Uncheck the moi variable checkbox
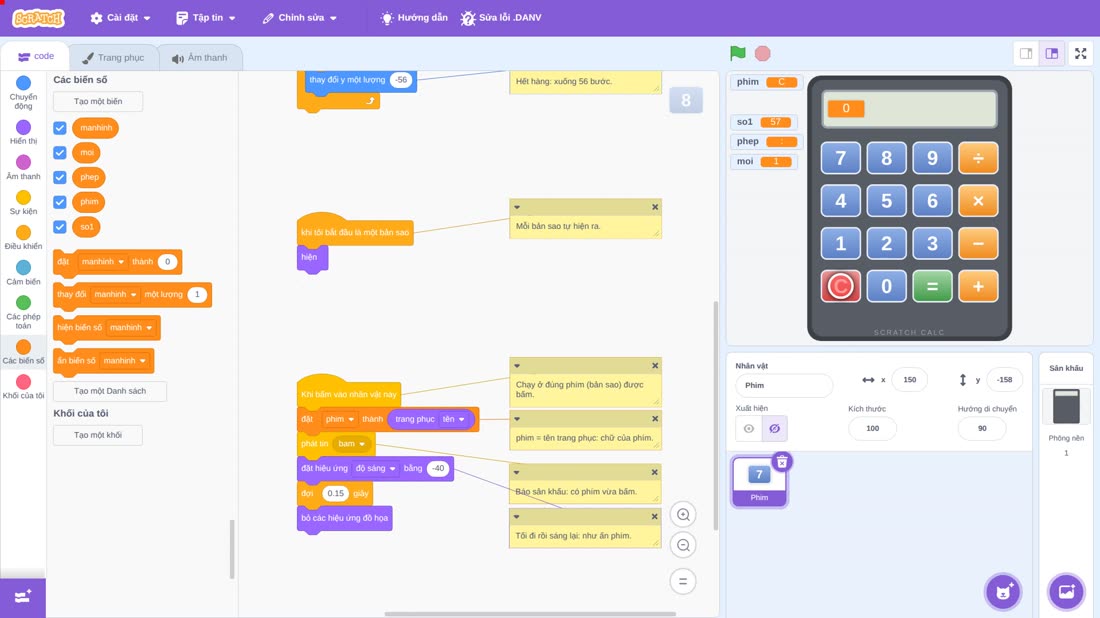 point(60,152)
